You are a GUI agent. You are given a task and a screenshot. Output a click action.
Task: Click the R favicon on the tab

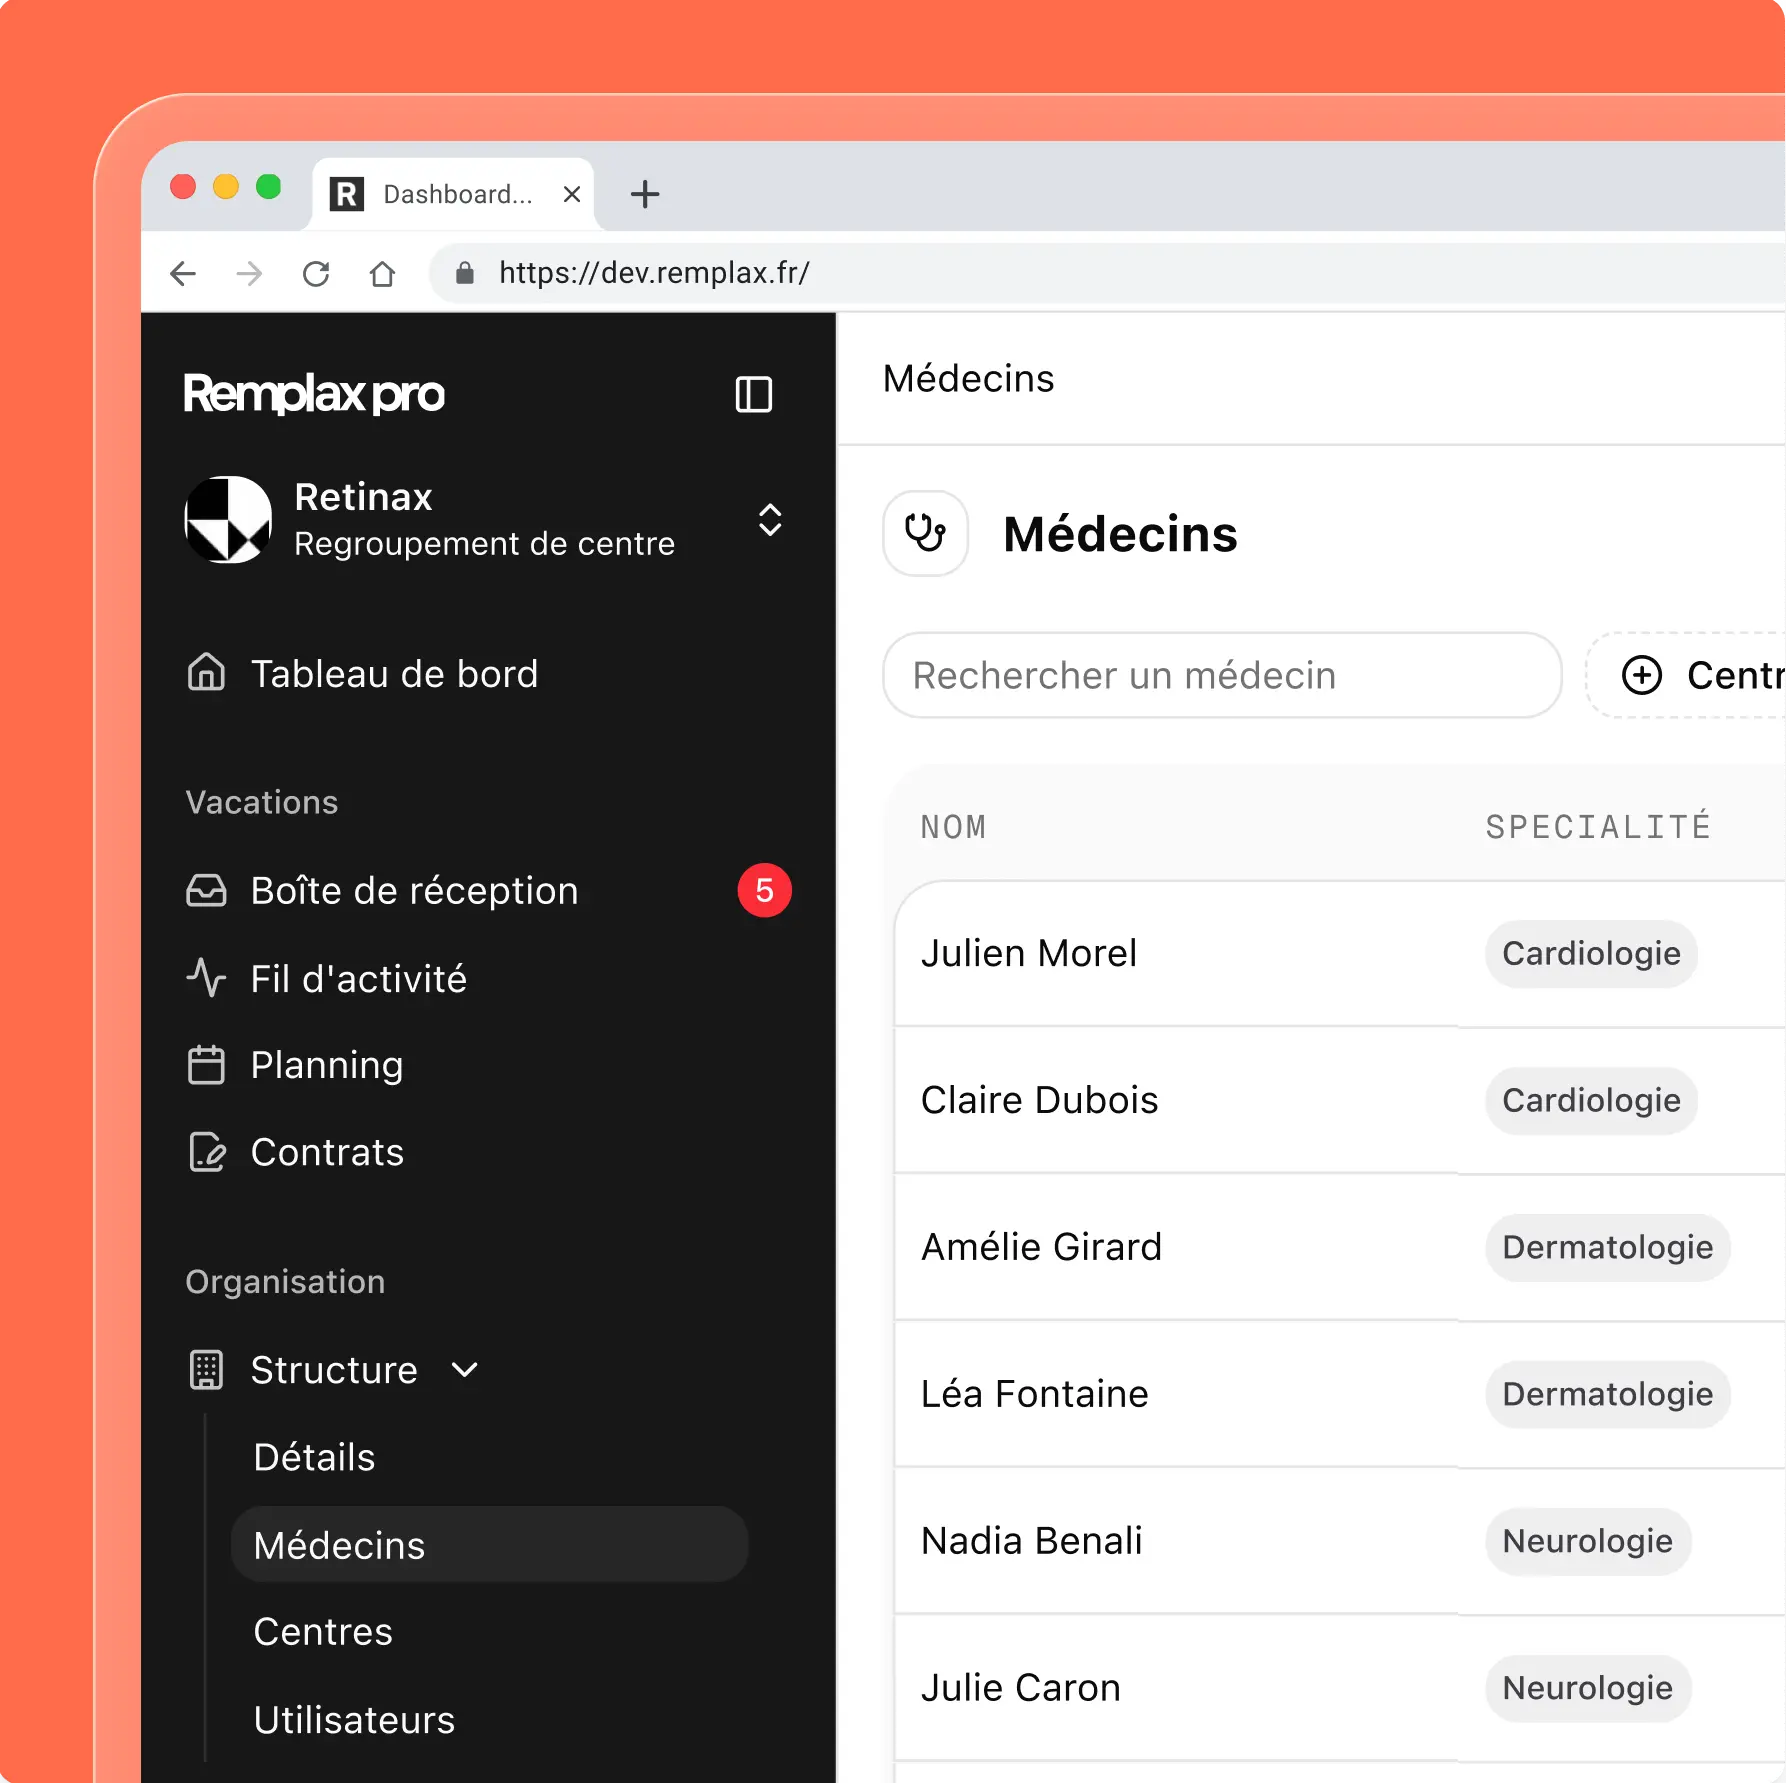pos(347,194)
